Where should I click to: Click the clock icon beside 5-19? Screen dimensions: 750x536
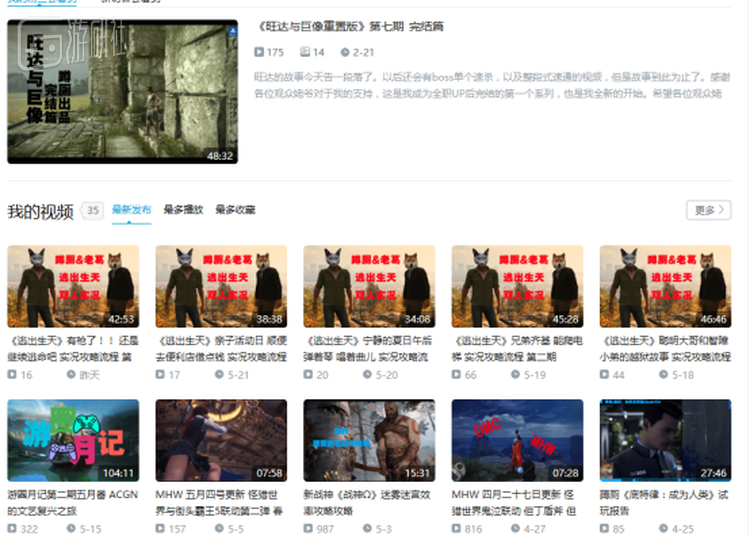(x=515, y=374)
